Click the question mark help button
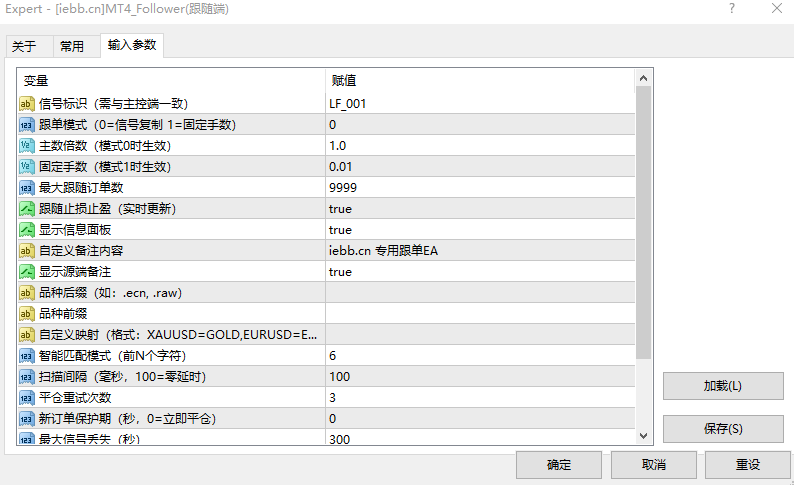794x485 pixels. click(732, 9)
